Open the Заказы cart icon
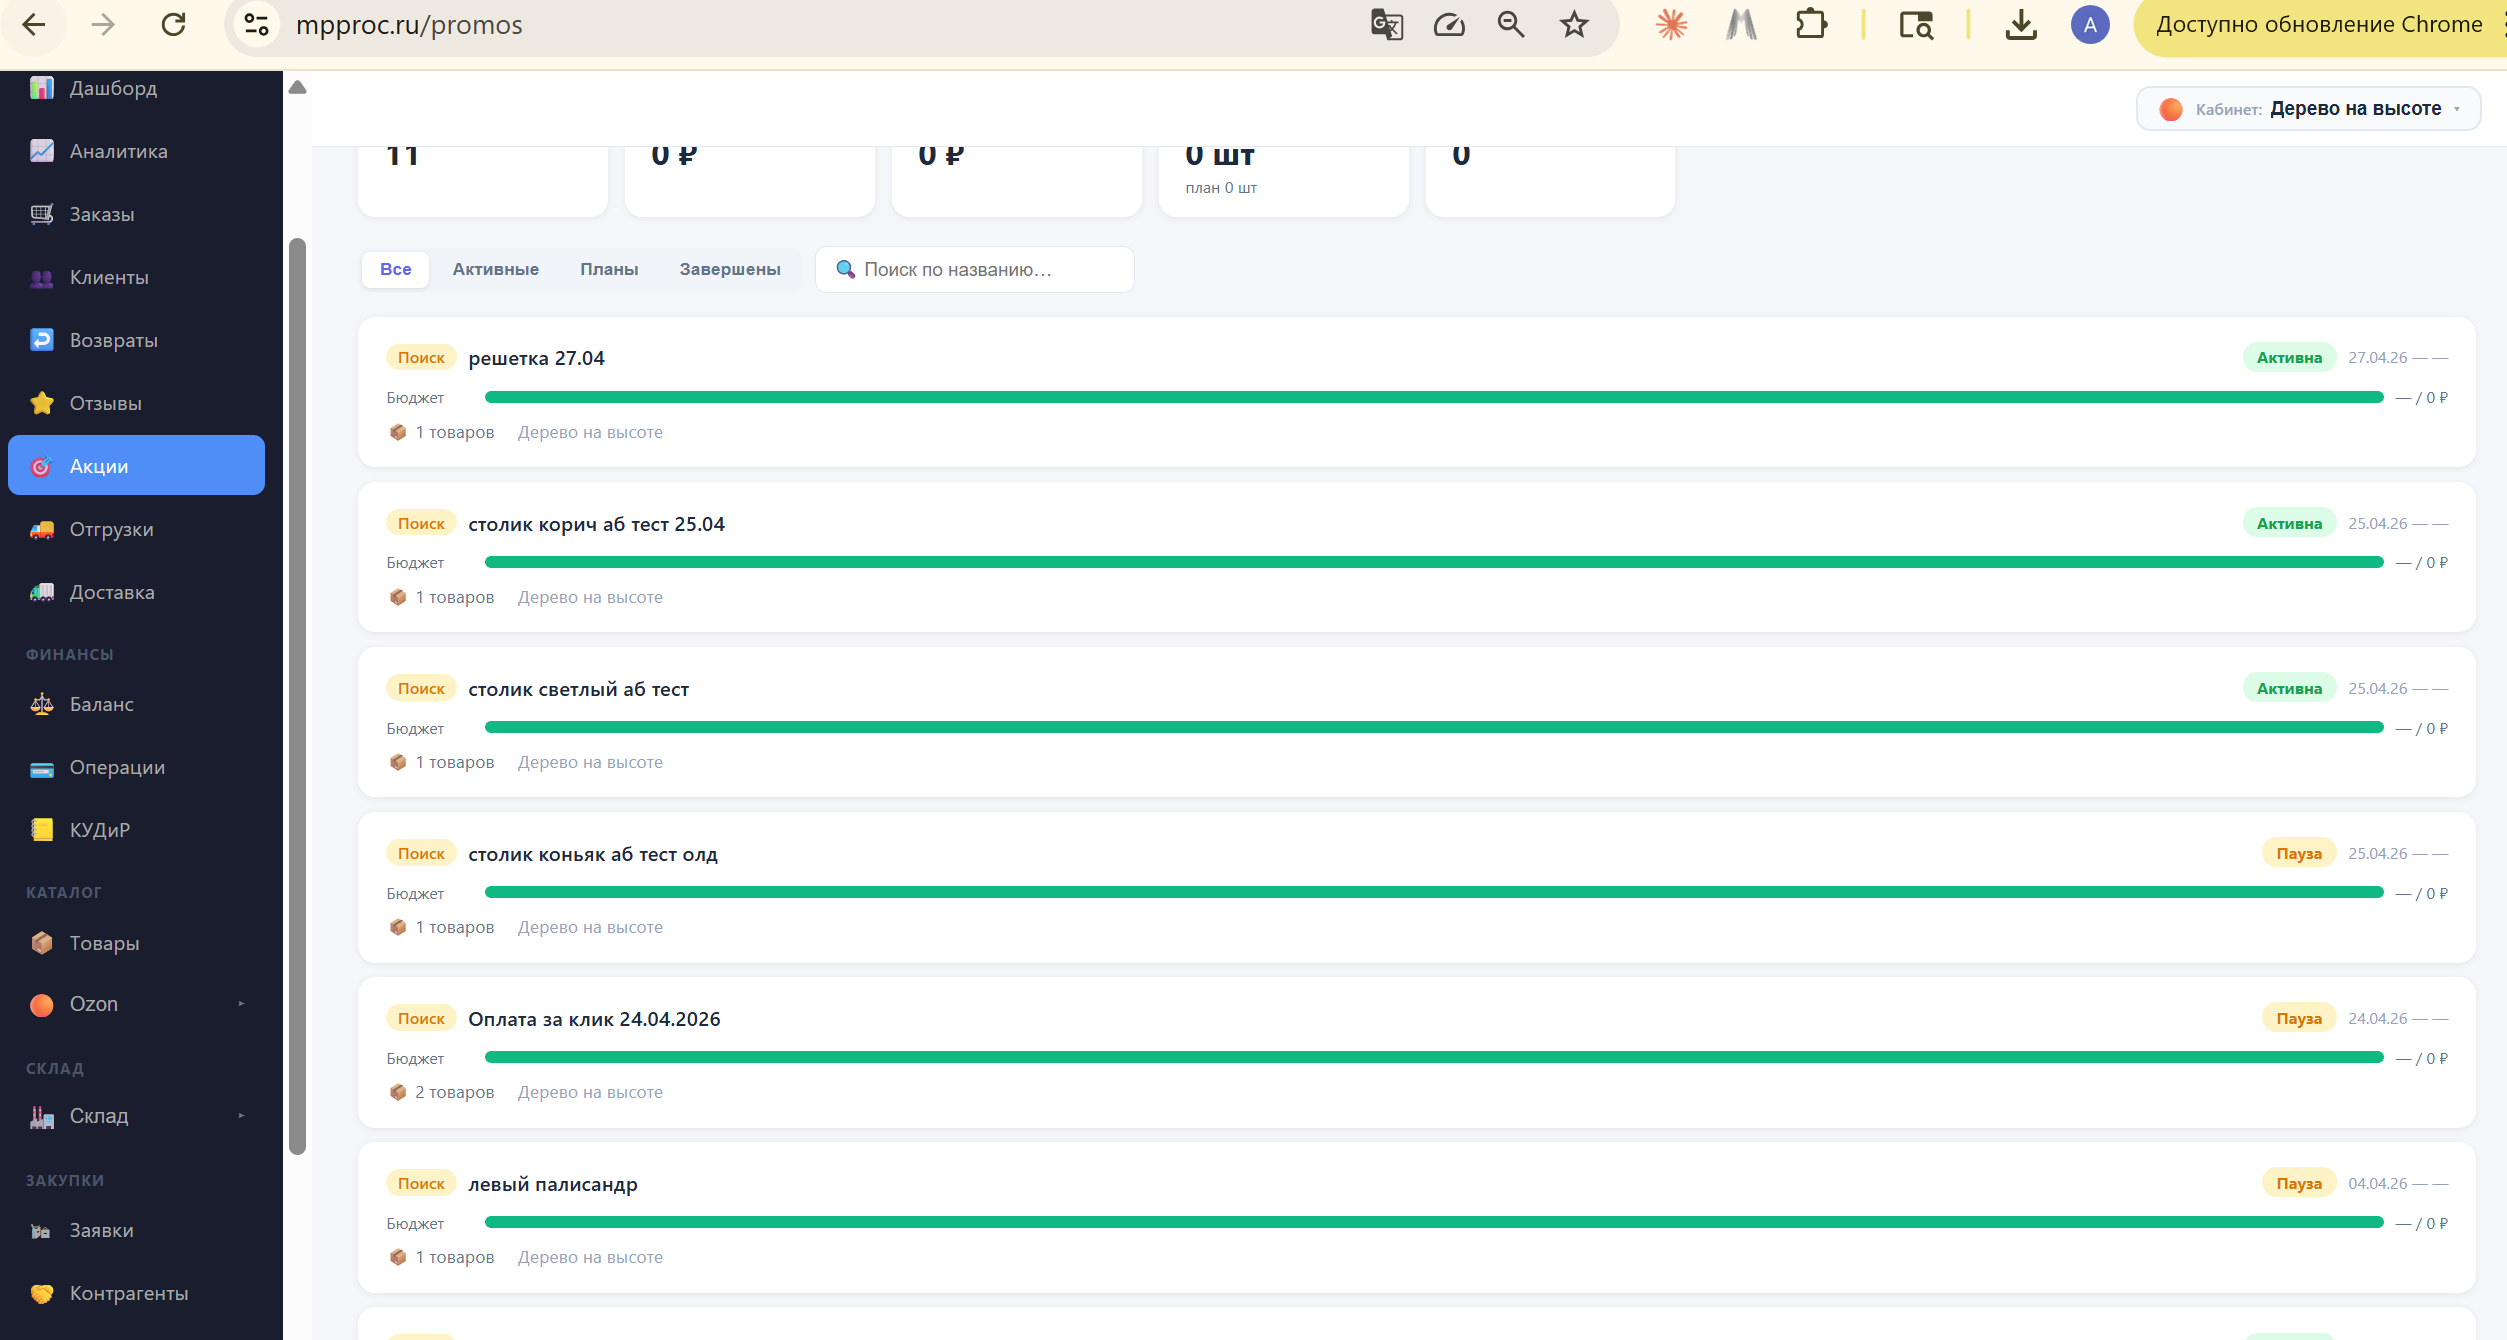Screen dimensions: 2507x1340 [42, 214]
